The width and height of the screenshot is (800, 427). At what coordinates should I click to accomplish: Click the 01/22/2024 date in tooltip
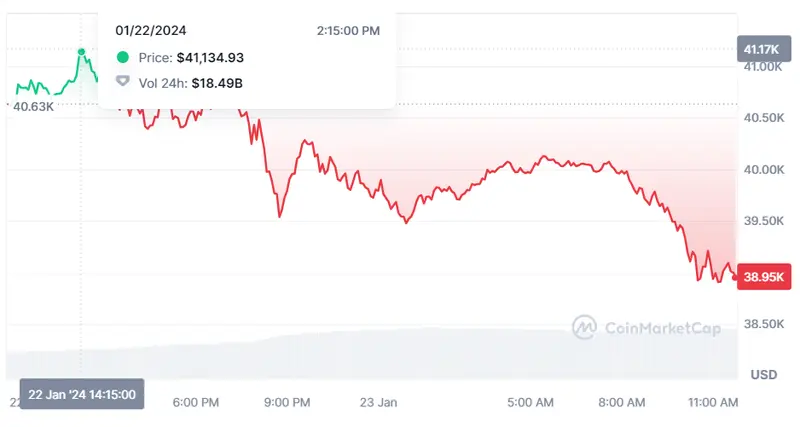pyautogui.click(x=150, y=31)
